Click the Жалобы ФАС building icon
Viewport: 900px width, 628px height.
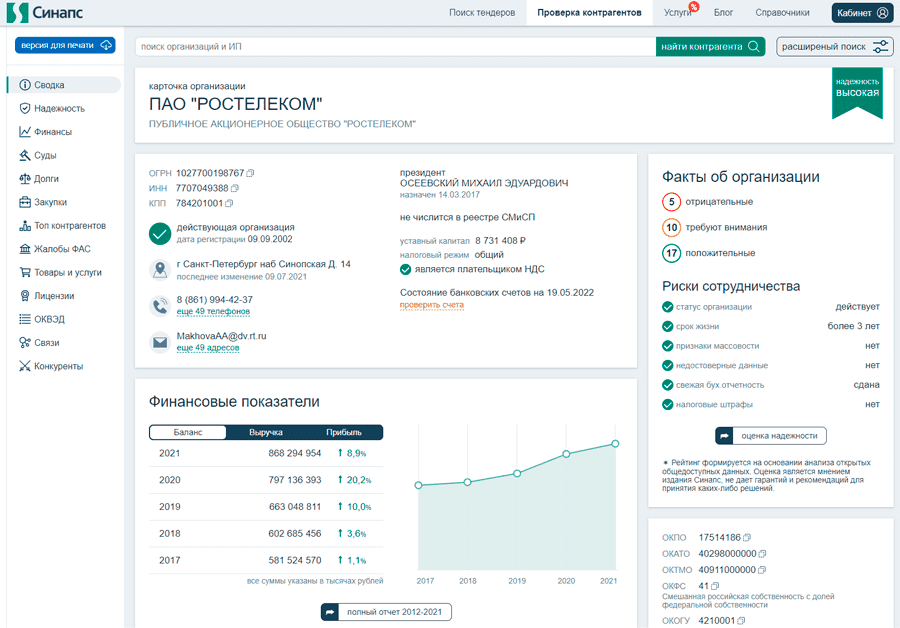[x=25, y=249]
